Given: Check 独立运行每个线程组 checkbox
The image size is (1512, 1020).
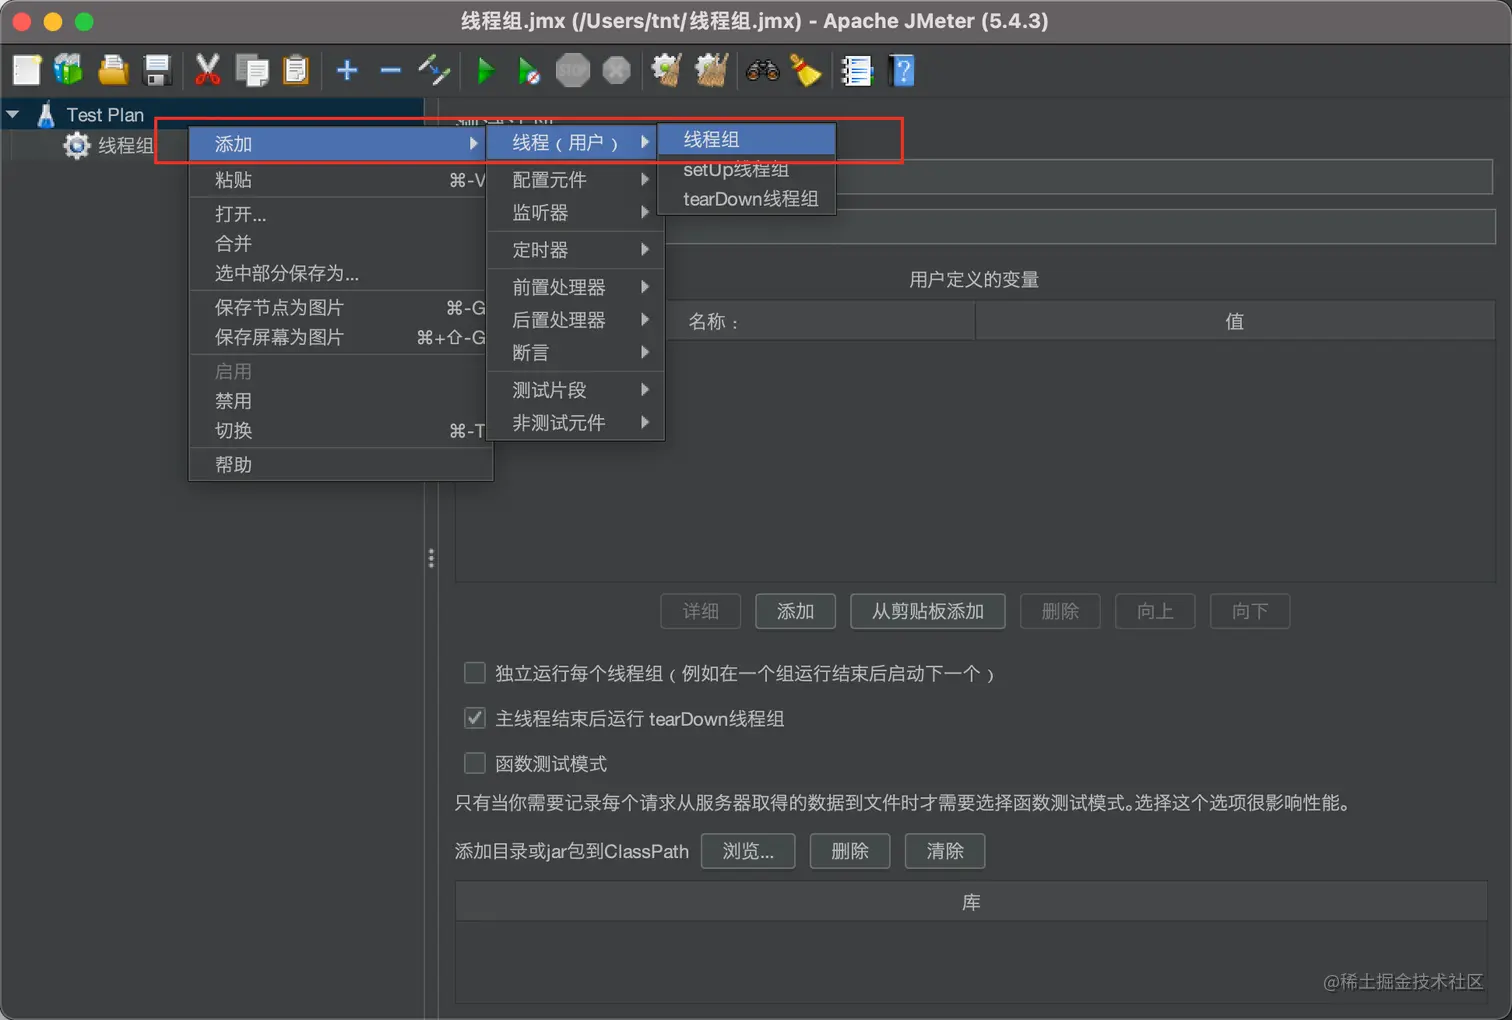Looking at the screenshot, I should tap(475, 673).
